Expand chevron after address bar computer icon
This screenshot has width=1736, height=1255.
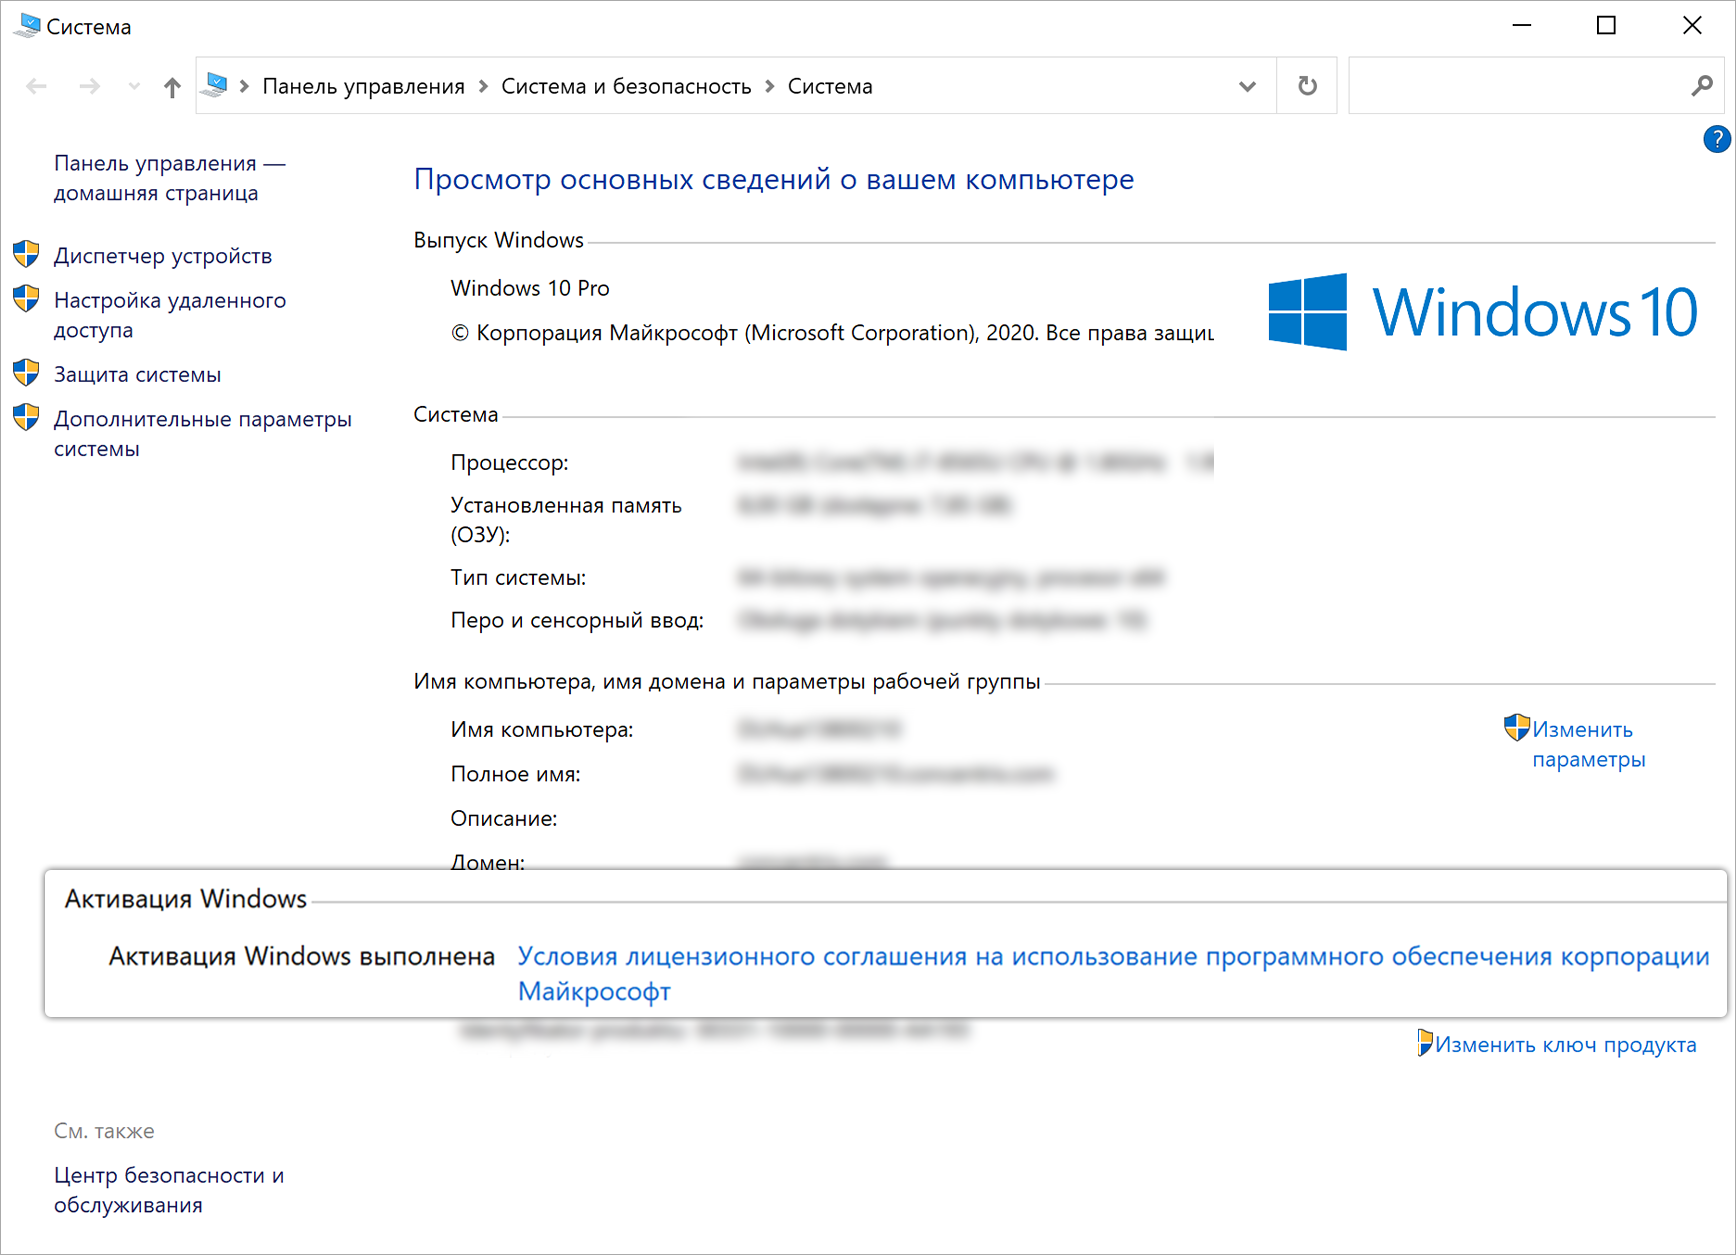pos(244,87)
